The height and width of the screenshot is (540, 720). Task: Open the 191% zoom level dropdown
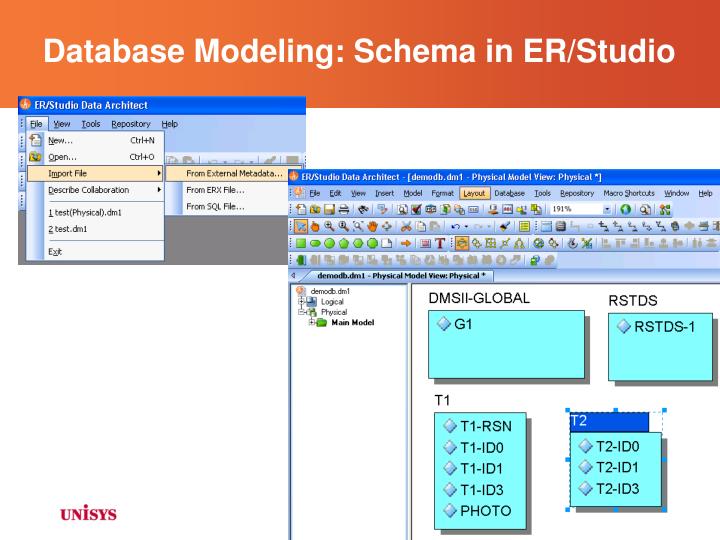tap(608, 211)
